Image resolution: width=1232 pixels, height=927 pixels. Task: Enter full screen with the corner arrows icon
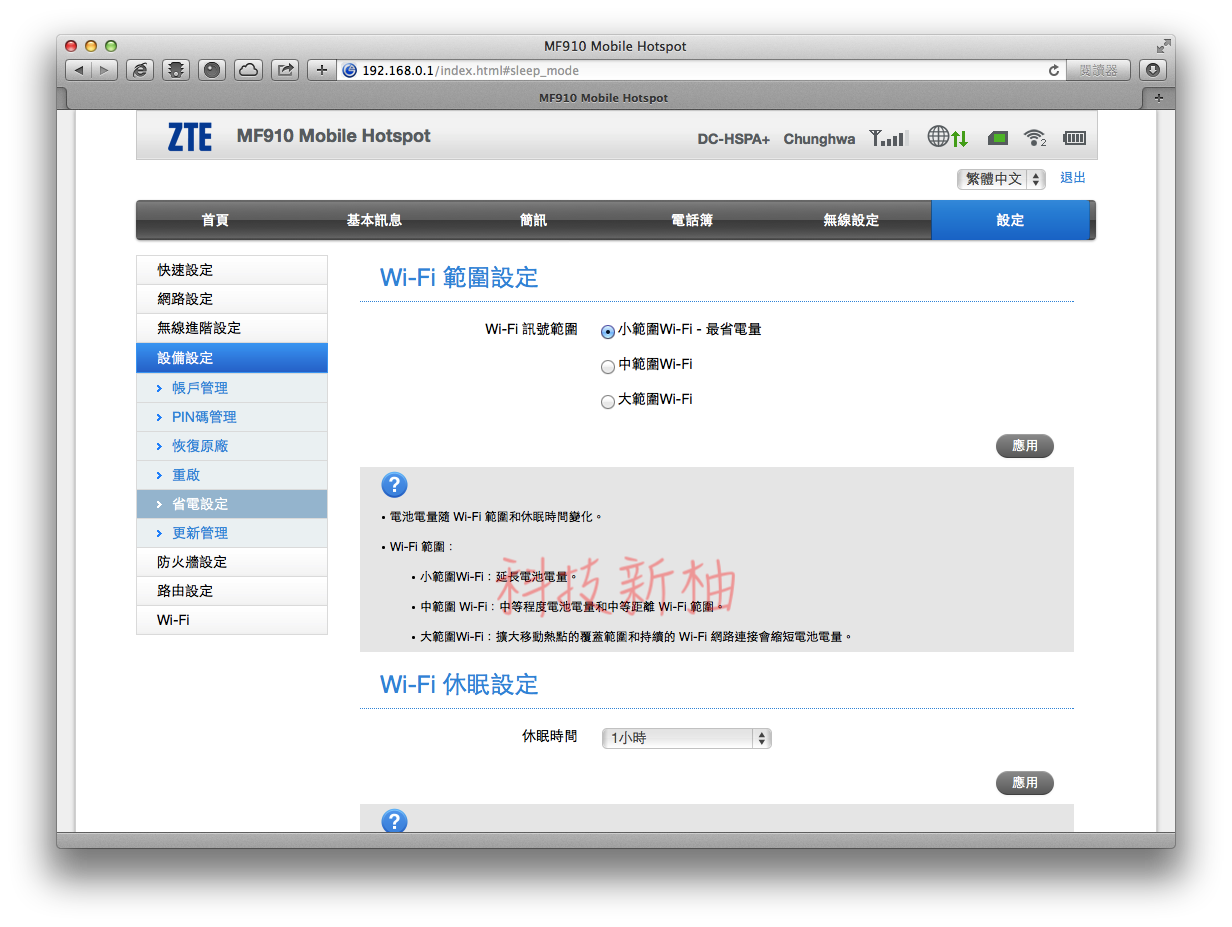(x=1163, y=46)
